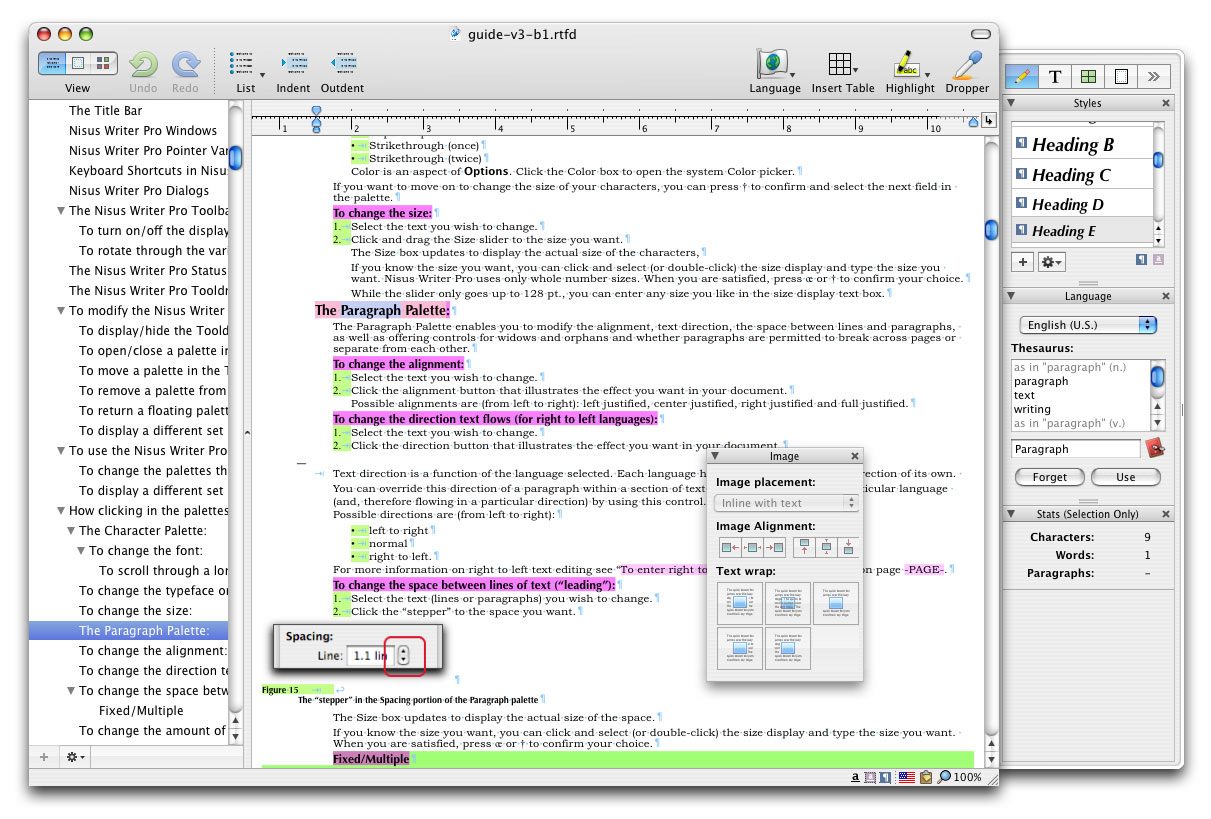This screenshot has height=819, width=1211.
Task: Choose the first Text wrap thumbnail
Action: point(740,603)
